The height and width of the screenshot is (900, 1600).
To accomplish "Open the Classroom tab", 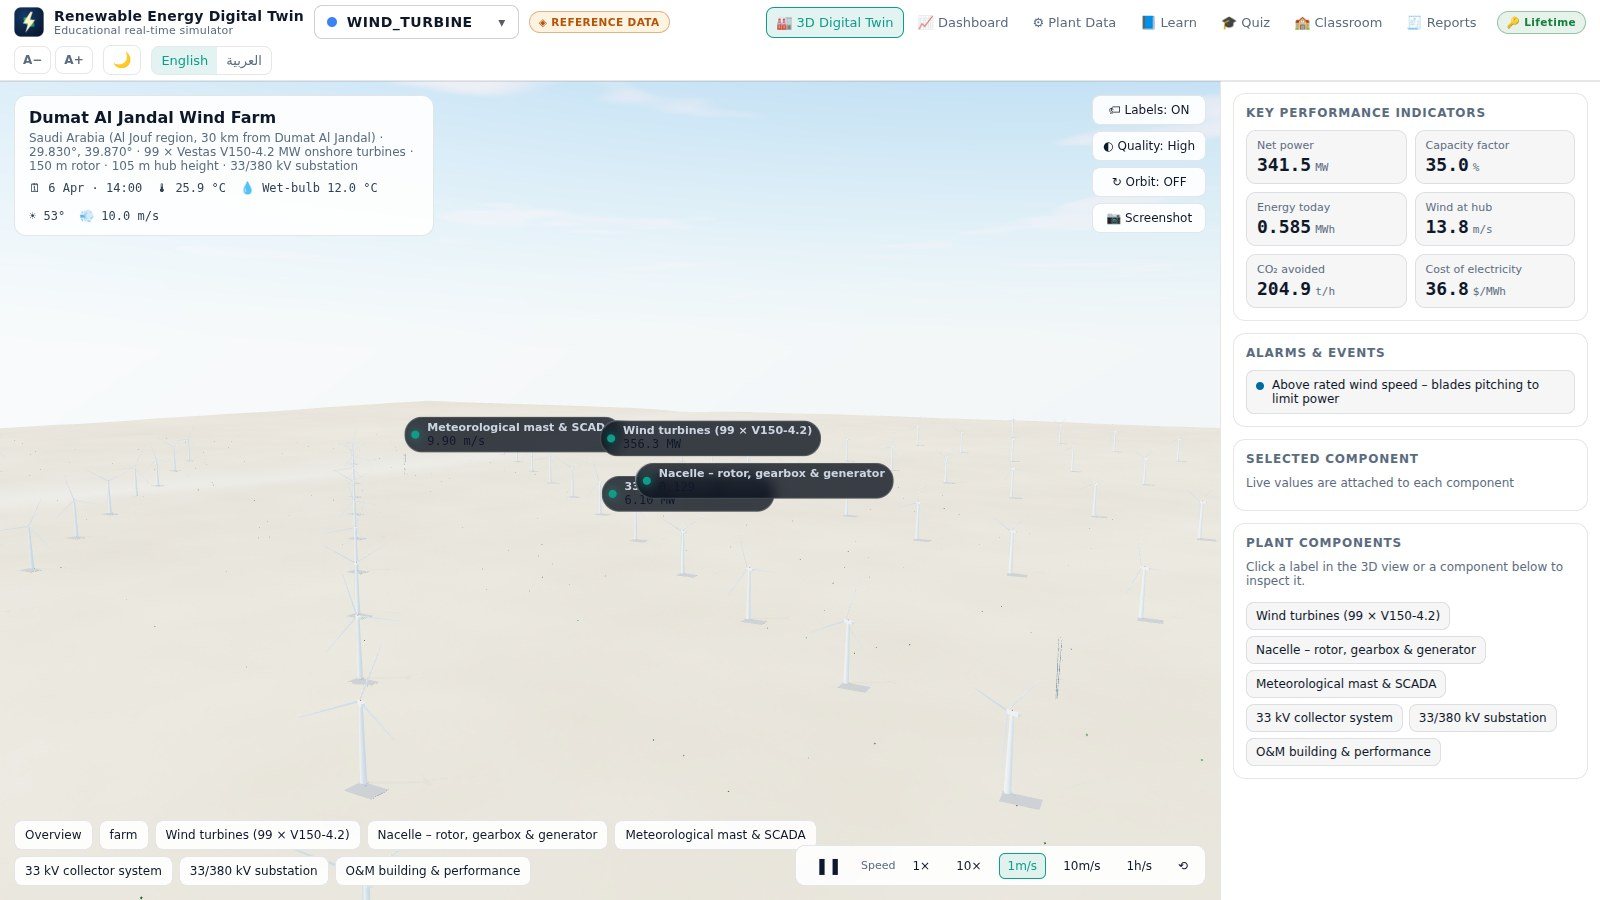I will (x=1338, y=22).
